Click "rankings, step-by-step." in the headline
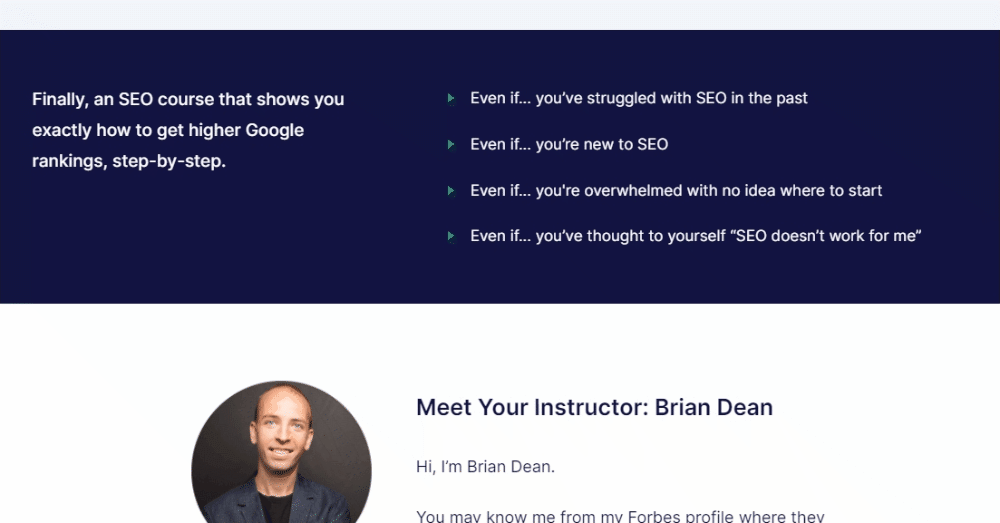This screenshot has height=523, width=1000. click(129, 161)
